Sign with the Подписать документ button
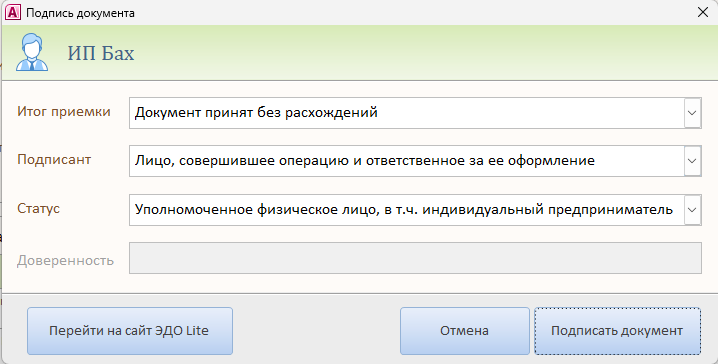The width and height of the screenshot is (718, 364). click(x=617, y=331)
